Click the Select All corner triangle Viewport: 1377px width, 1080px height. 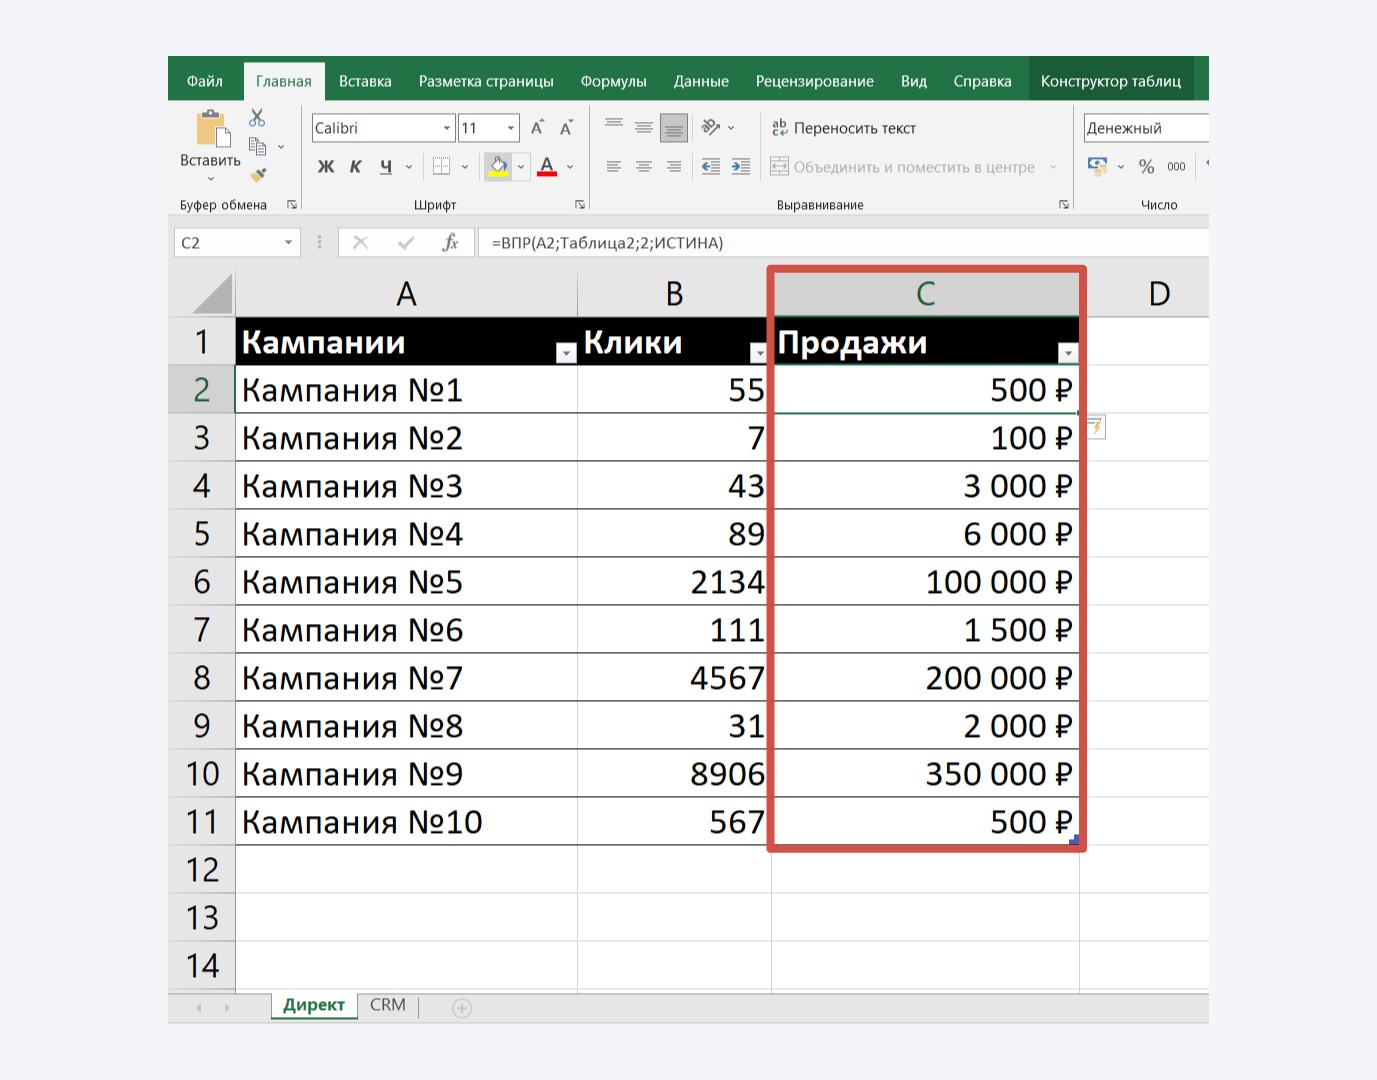pyautogui.click(x=212, y=295)
